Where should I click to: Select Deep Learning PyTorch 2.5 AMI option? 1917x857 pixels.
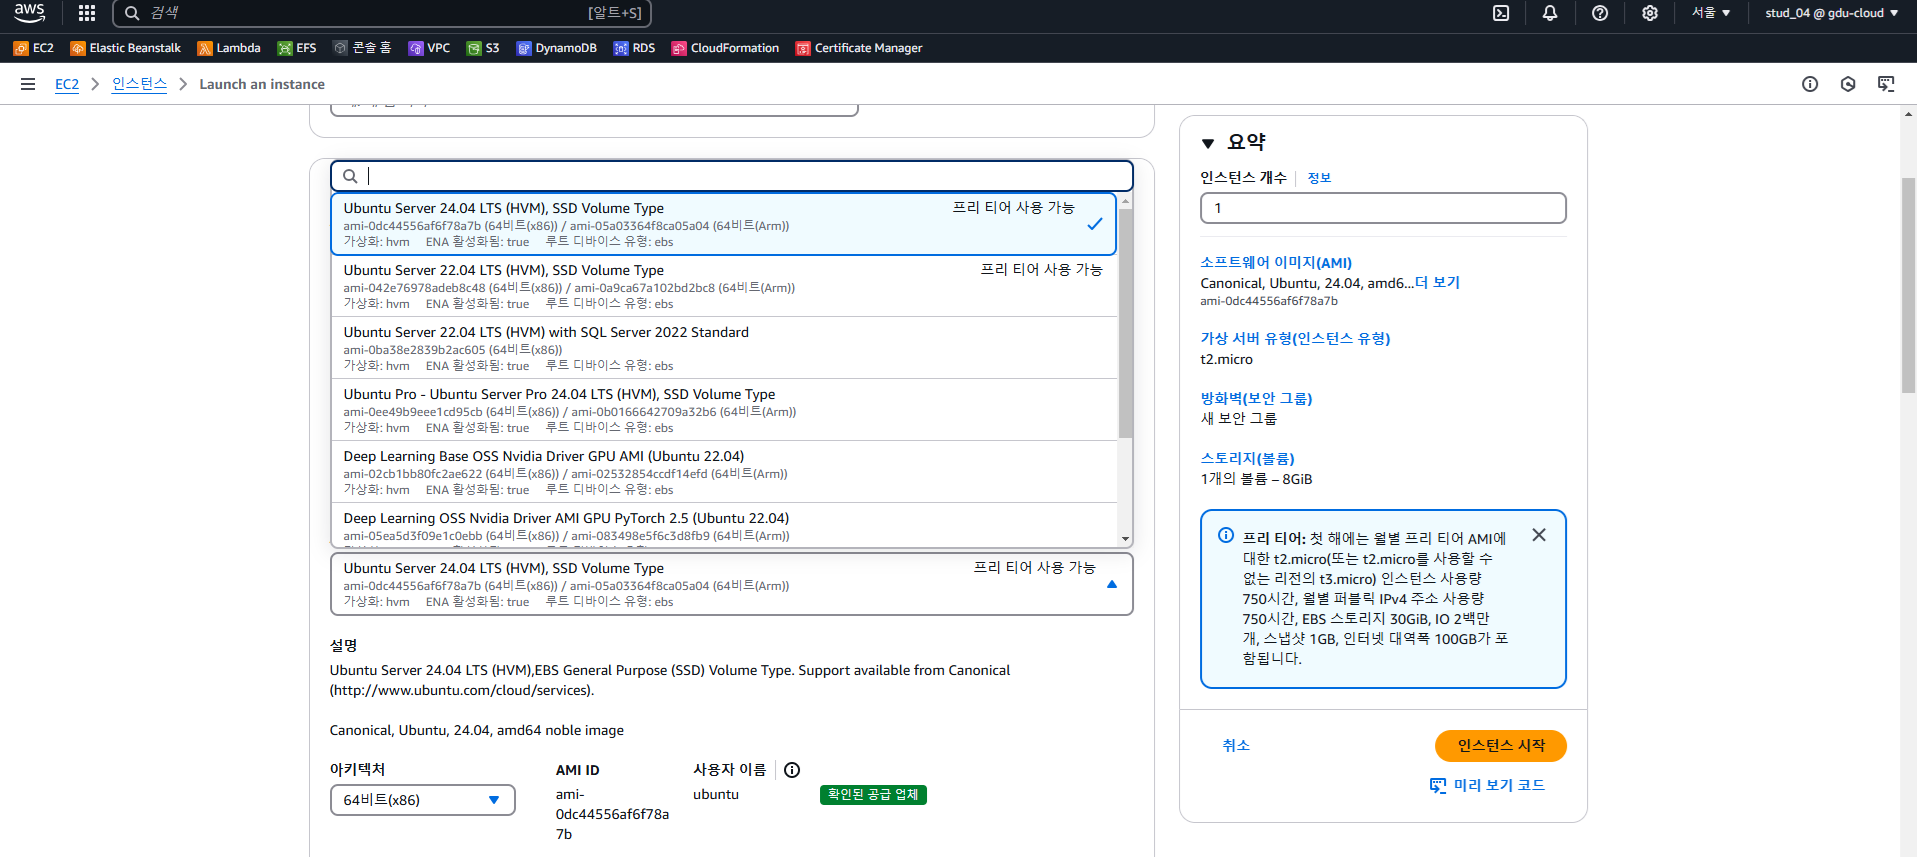[x=724, y=526]
